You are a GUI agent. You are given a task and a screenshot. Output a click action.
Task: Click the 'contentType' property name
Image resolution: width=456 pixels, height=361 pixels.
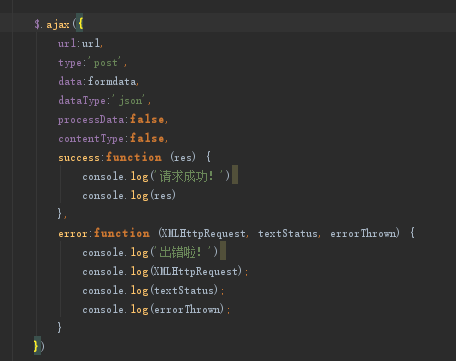coord(91,139)
